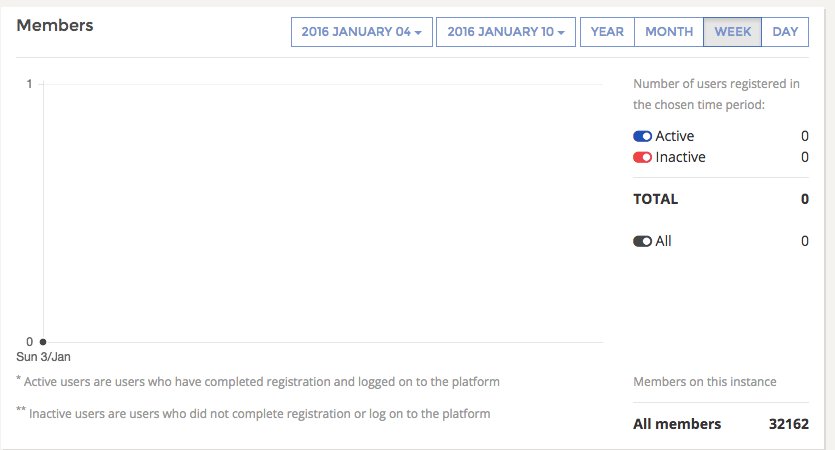Switch chart to DAY view
The height and width of the screenshot is (450, 835).
[x=785, y=32]
